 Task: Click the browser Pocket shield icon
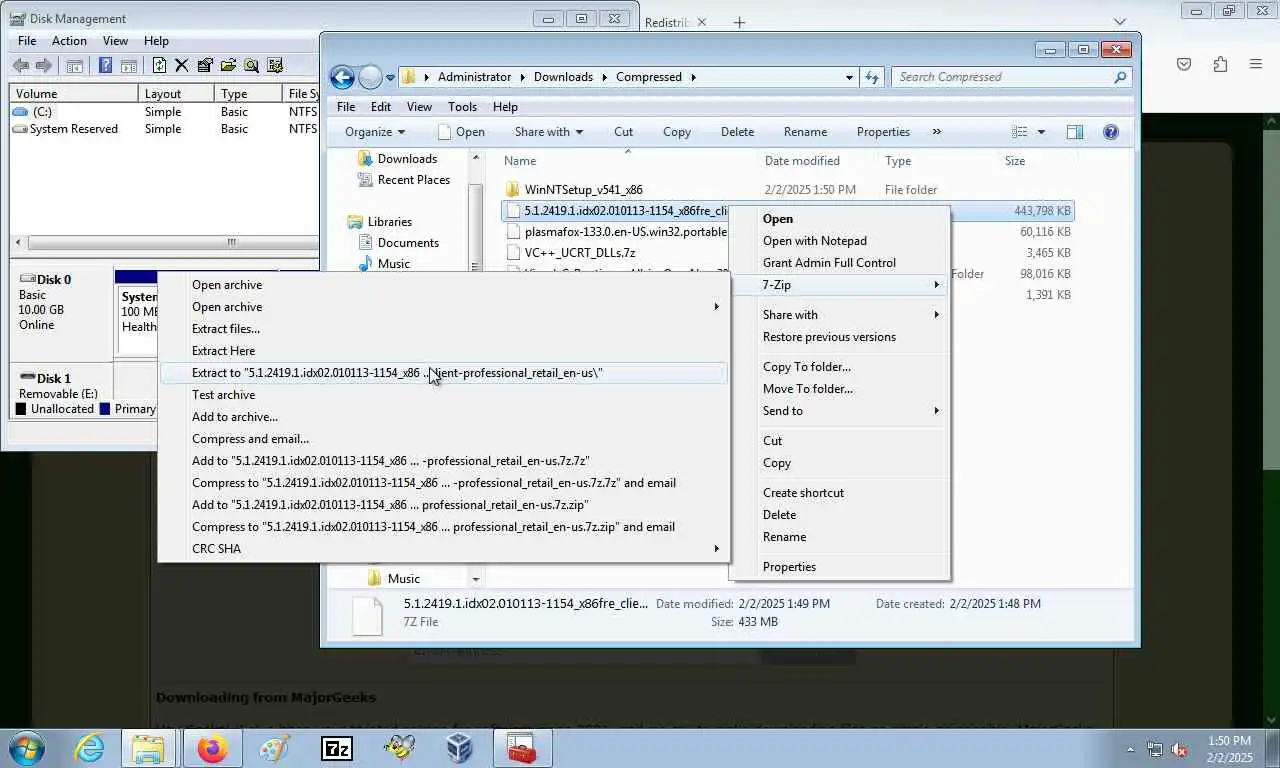(1184, 64)
